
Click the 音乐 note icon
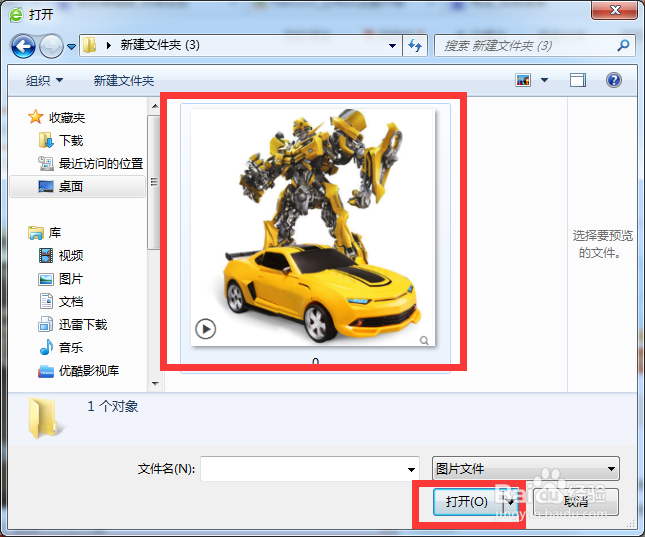[46, 347]
